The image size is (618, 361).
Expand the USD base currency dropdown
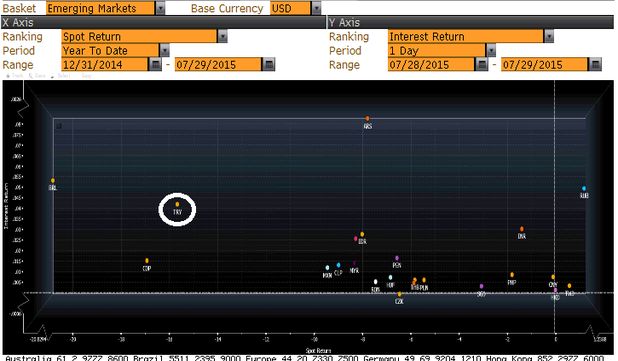[x=316, y=8]
